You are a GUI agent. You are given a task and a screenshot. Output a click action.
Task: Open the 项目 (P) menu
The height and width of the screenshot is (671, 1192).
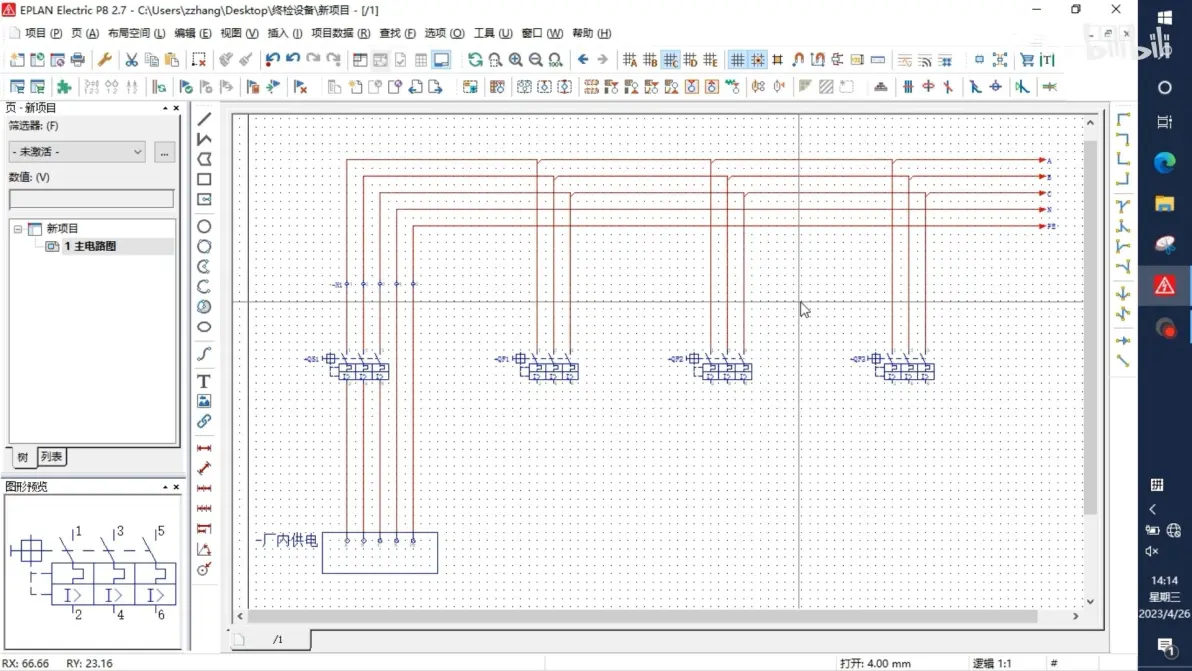pyautogui.click(x=43, y=33)
